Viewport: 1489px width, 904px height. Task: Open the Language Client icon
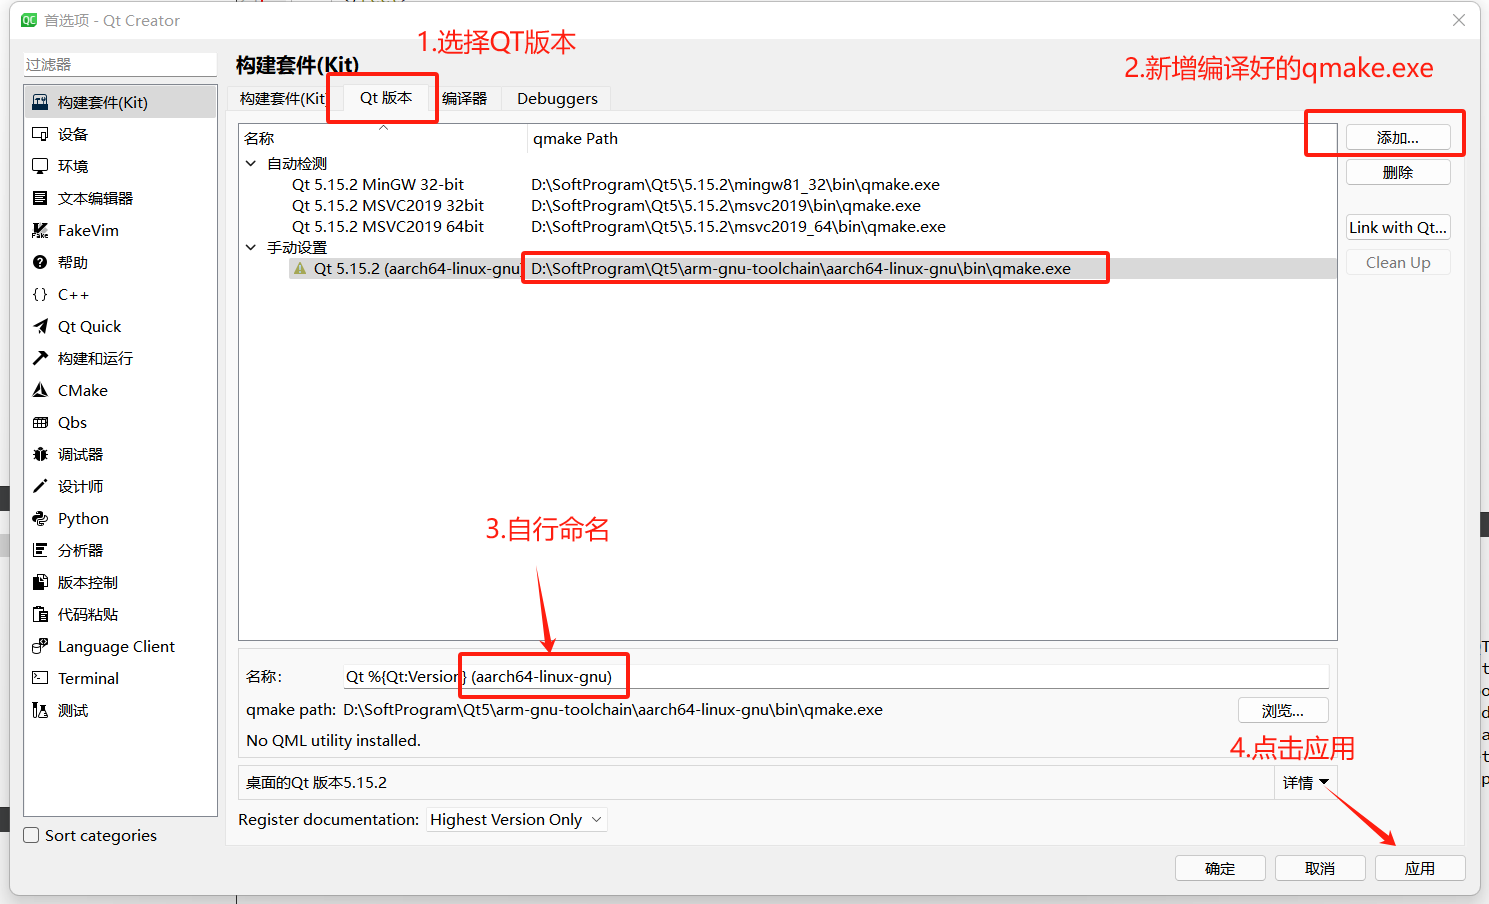click(40, 646)
